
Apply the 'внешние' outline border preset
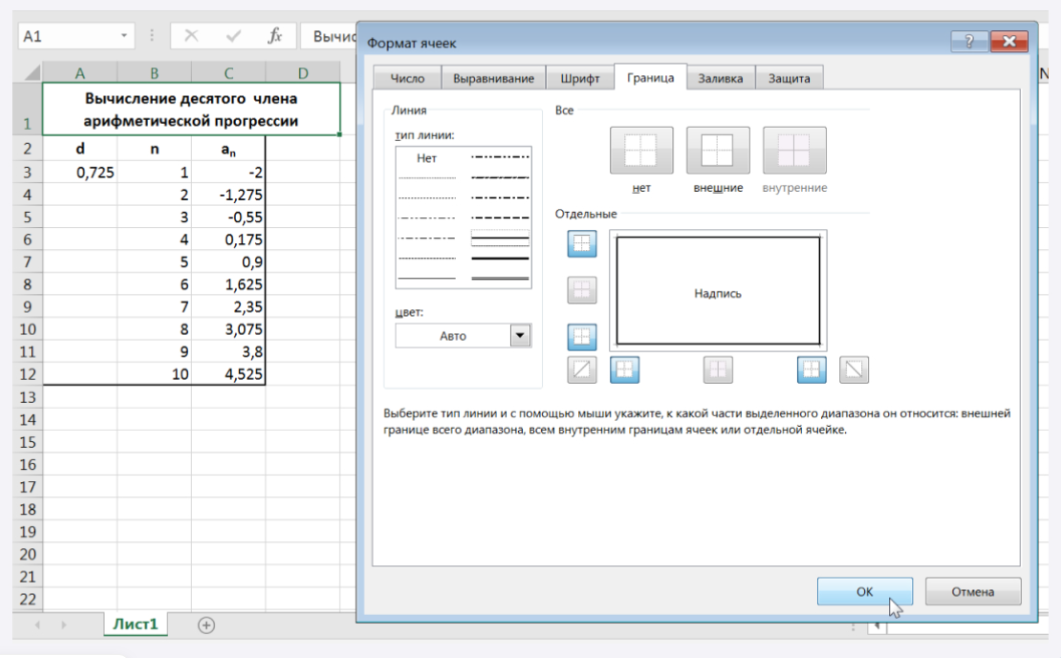717,151
